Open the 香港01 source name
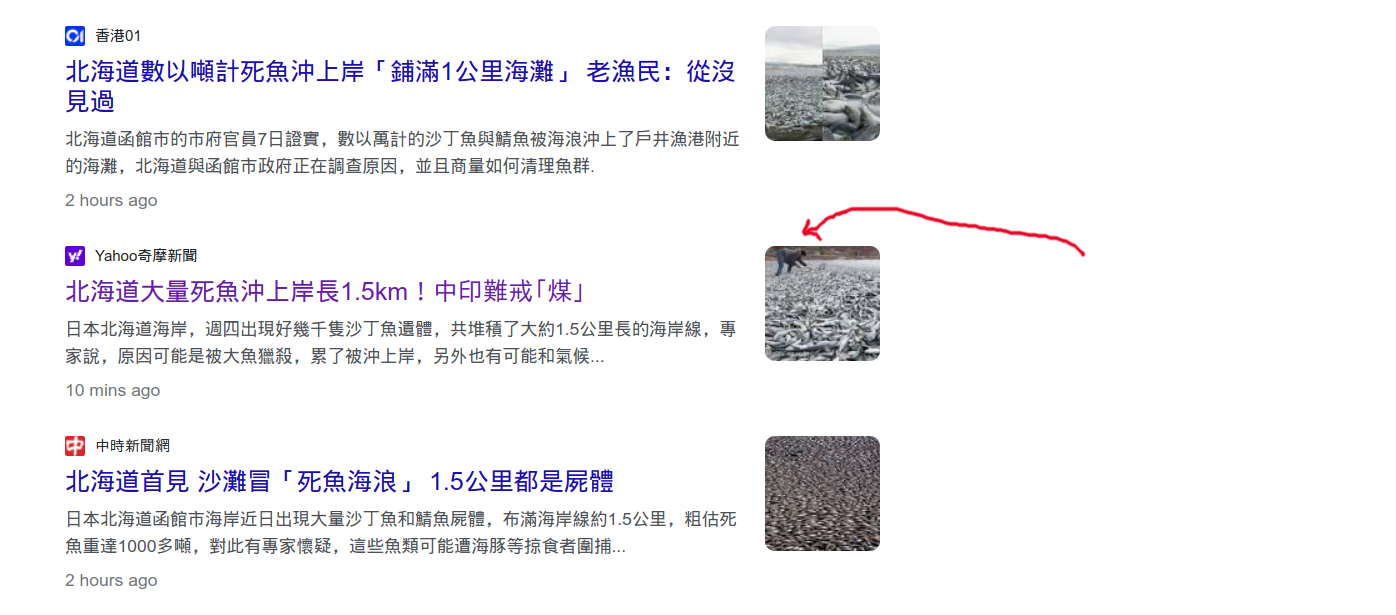 [x=118, y=36]
